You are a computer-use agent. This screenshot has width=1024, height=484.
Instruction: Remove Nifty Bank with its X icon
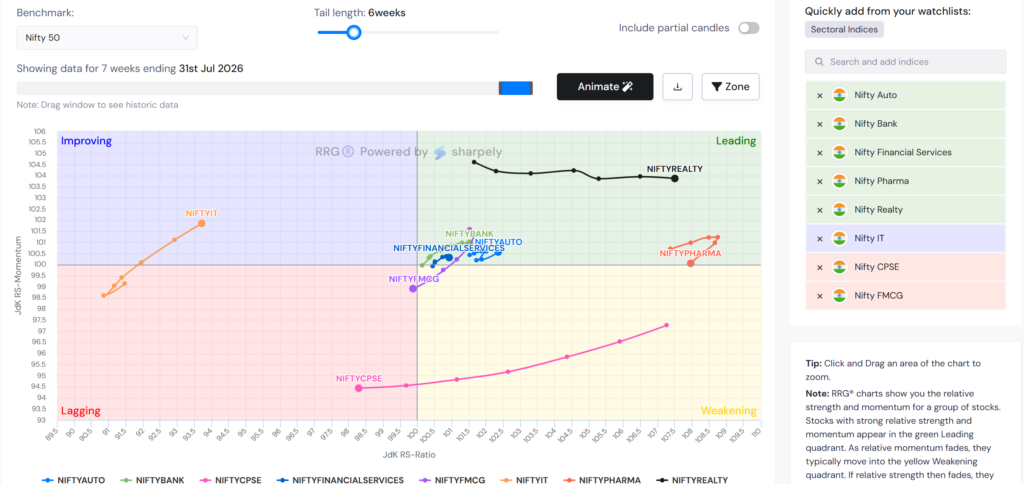pyautogui.click(x=820, y=124)
